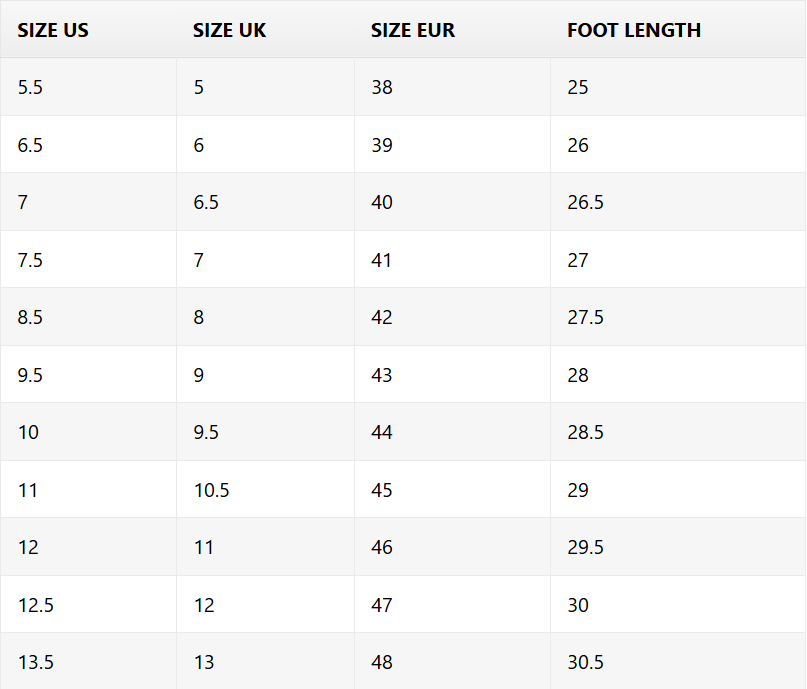Image resolution: width=807 pixels, height=689 pixels.
Task: Select the UK size 13 cell
Action: (x=266, y=661)
